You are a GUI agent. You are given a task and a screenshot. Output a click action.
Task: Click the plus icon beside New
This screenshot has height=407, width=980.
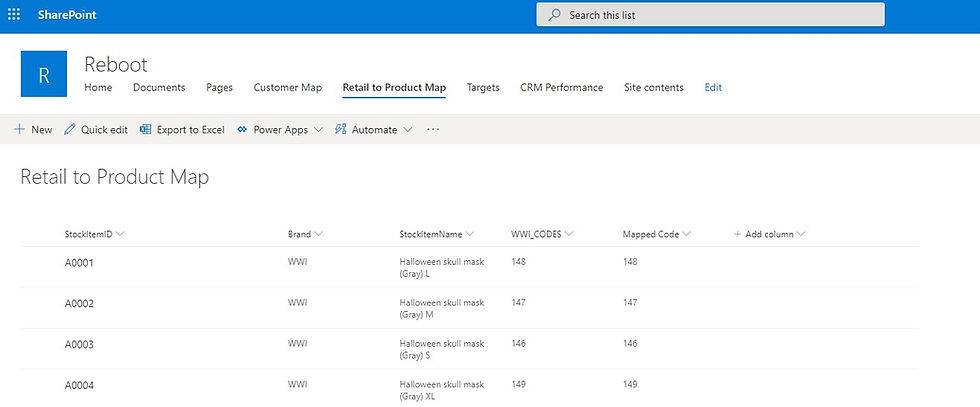coord(19,129)
